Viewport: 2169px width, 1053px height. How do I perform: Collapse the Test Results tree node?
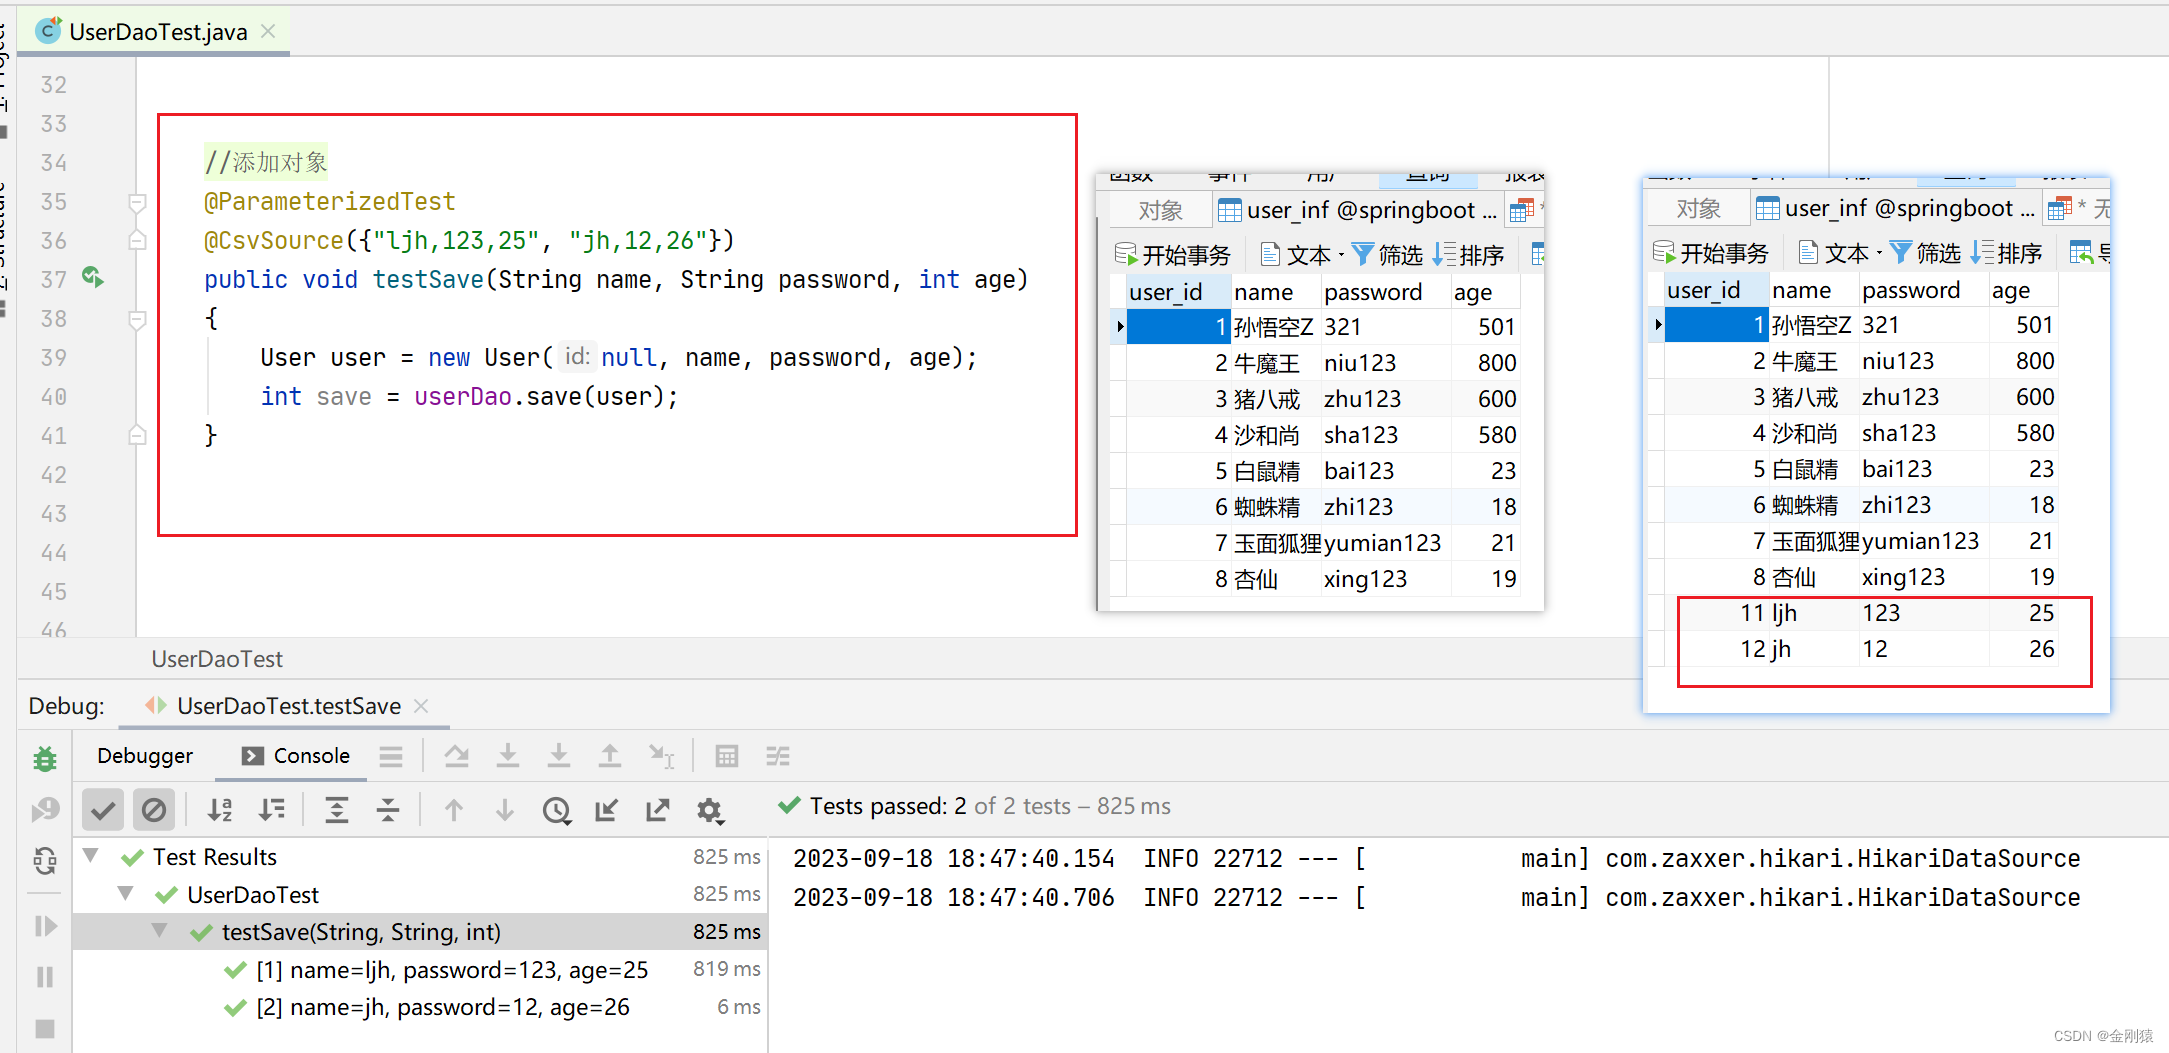click(91, 856)
